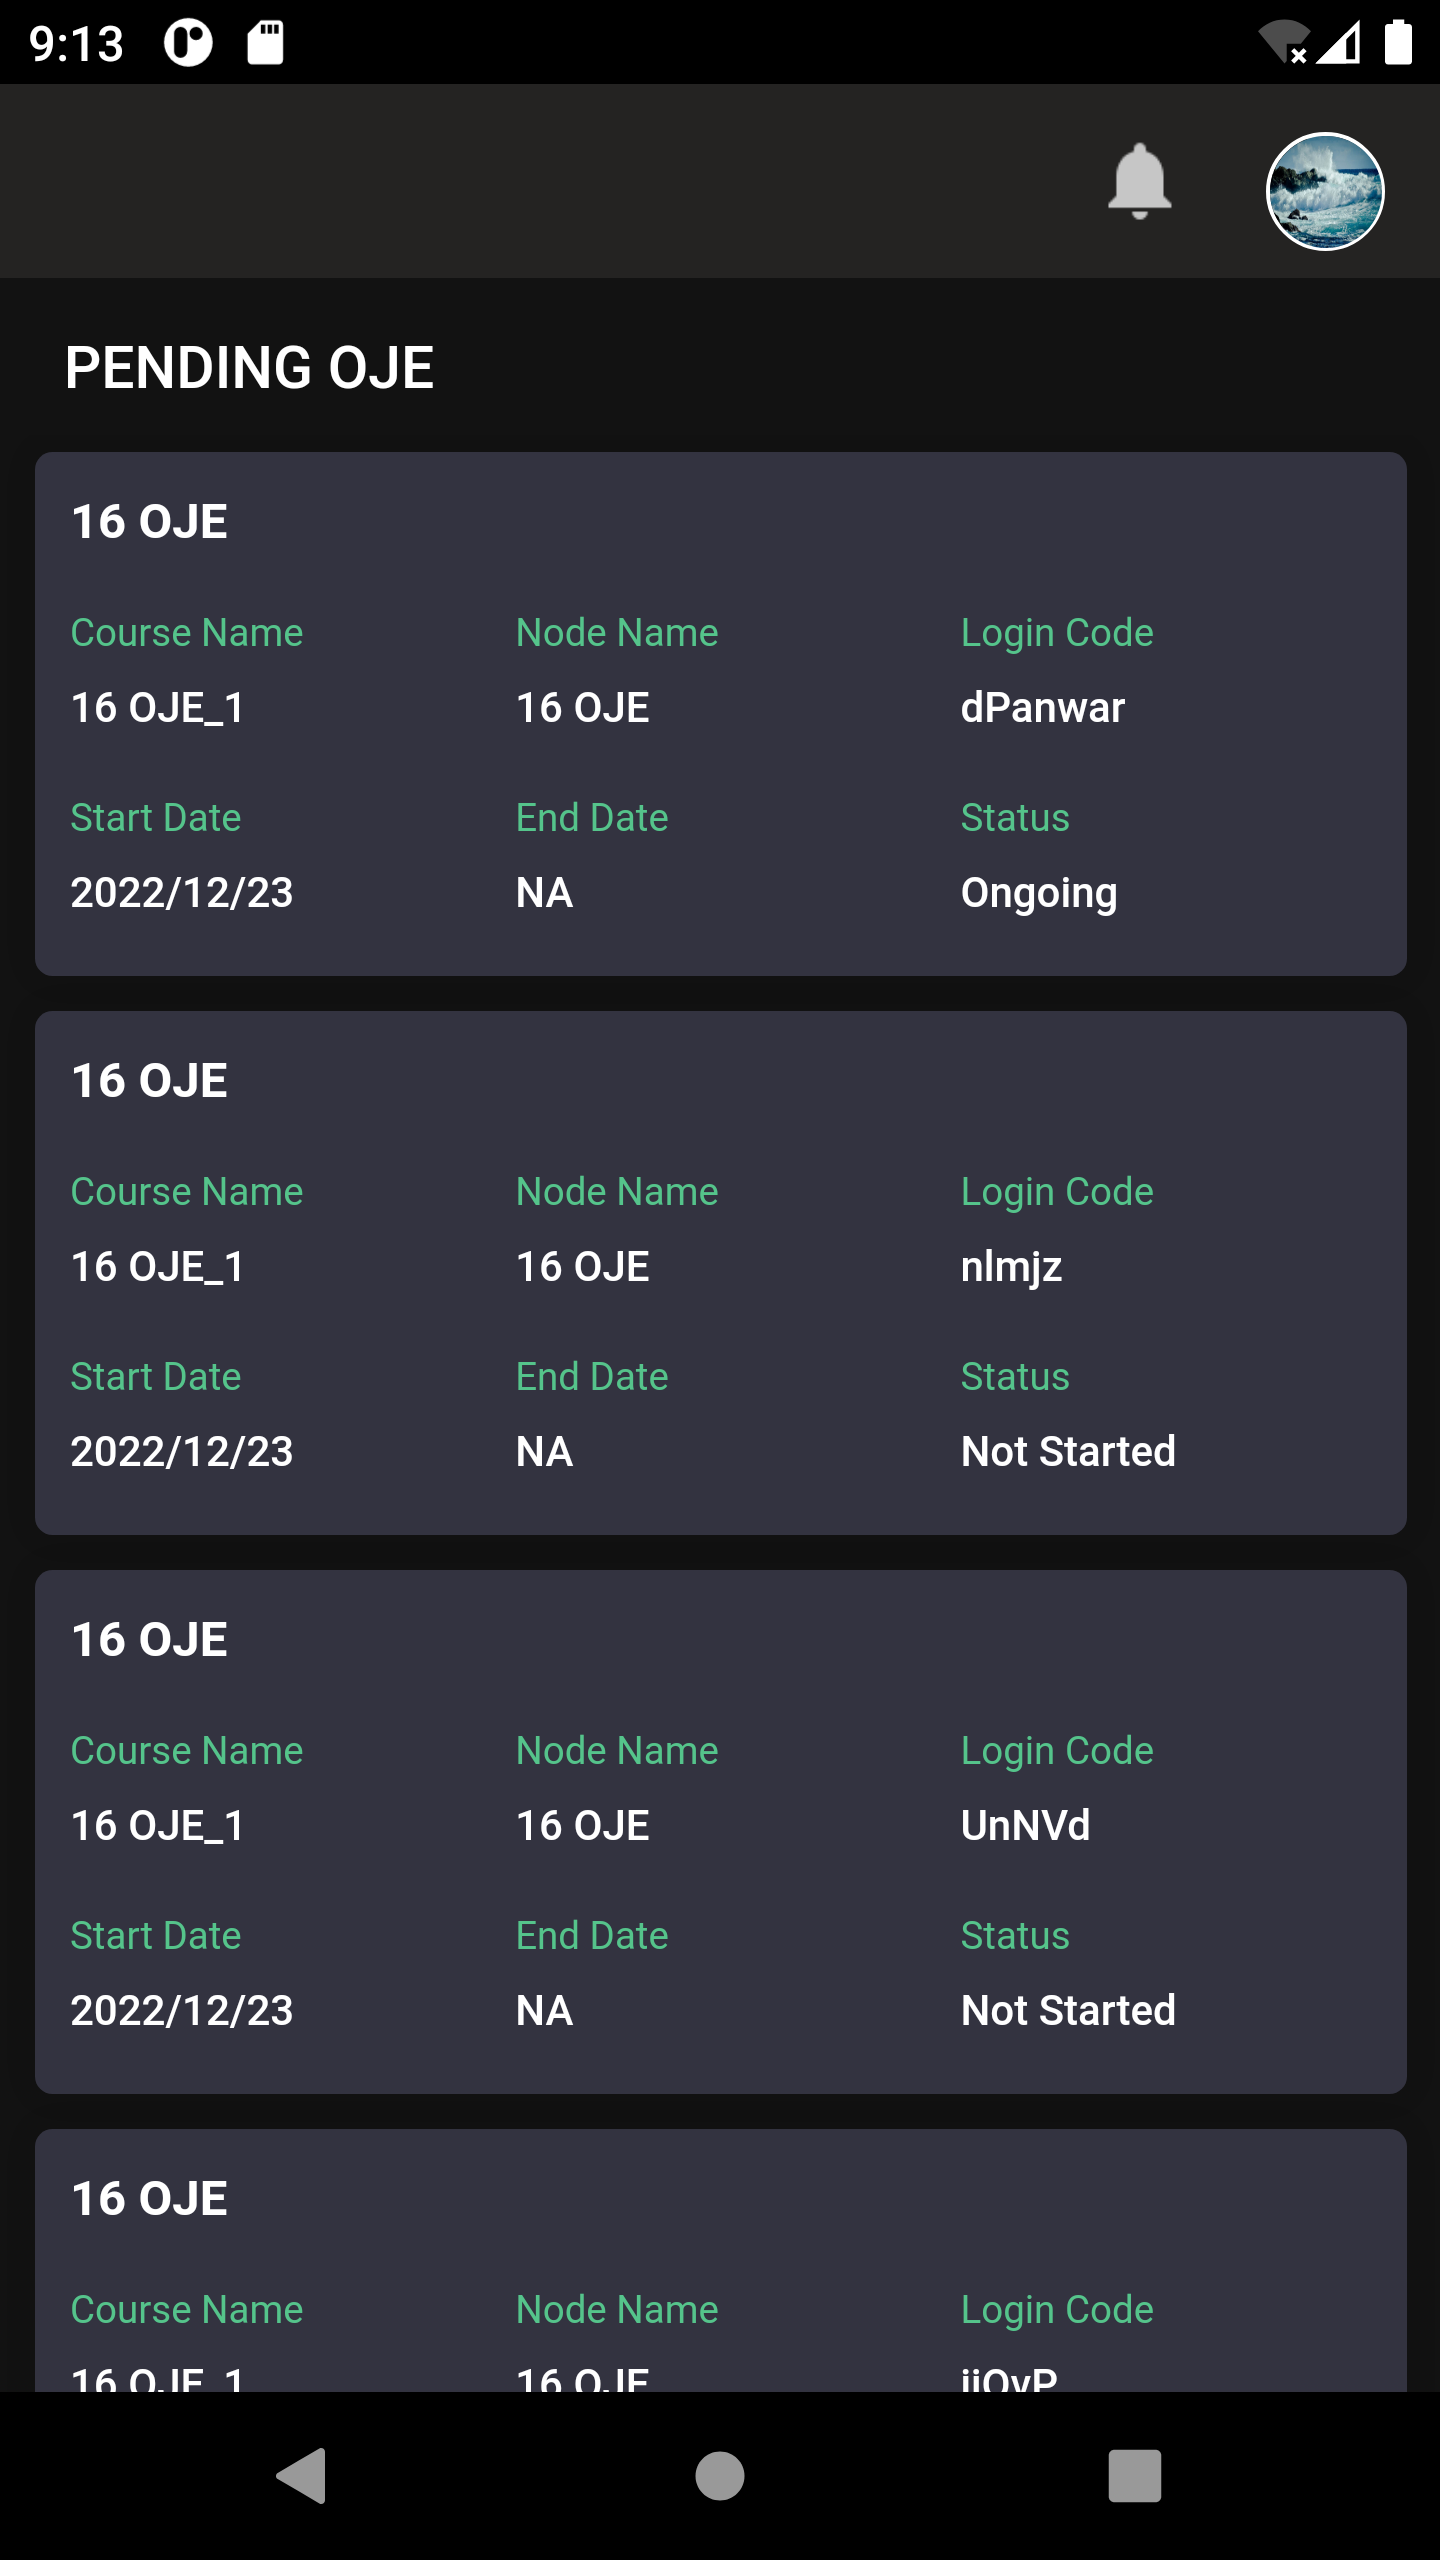Image resolution: width=1440 pixels, height=2560 pixels.
Task: Open the profile picture avatar
Action: (x=1325, y=191)
